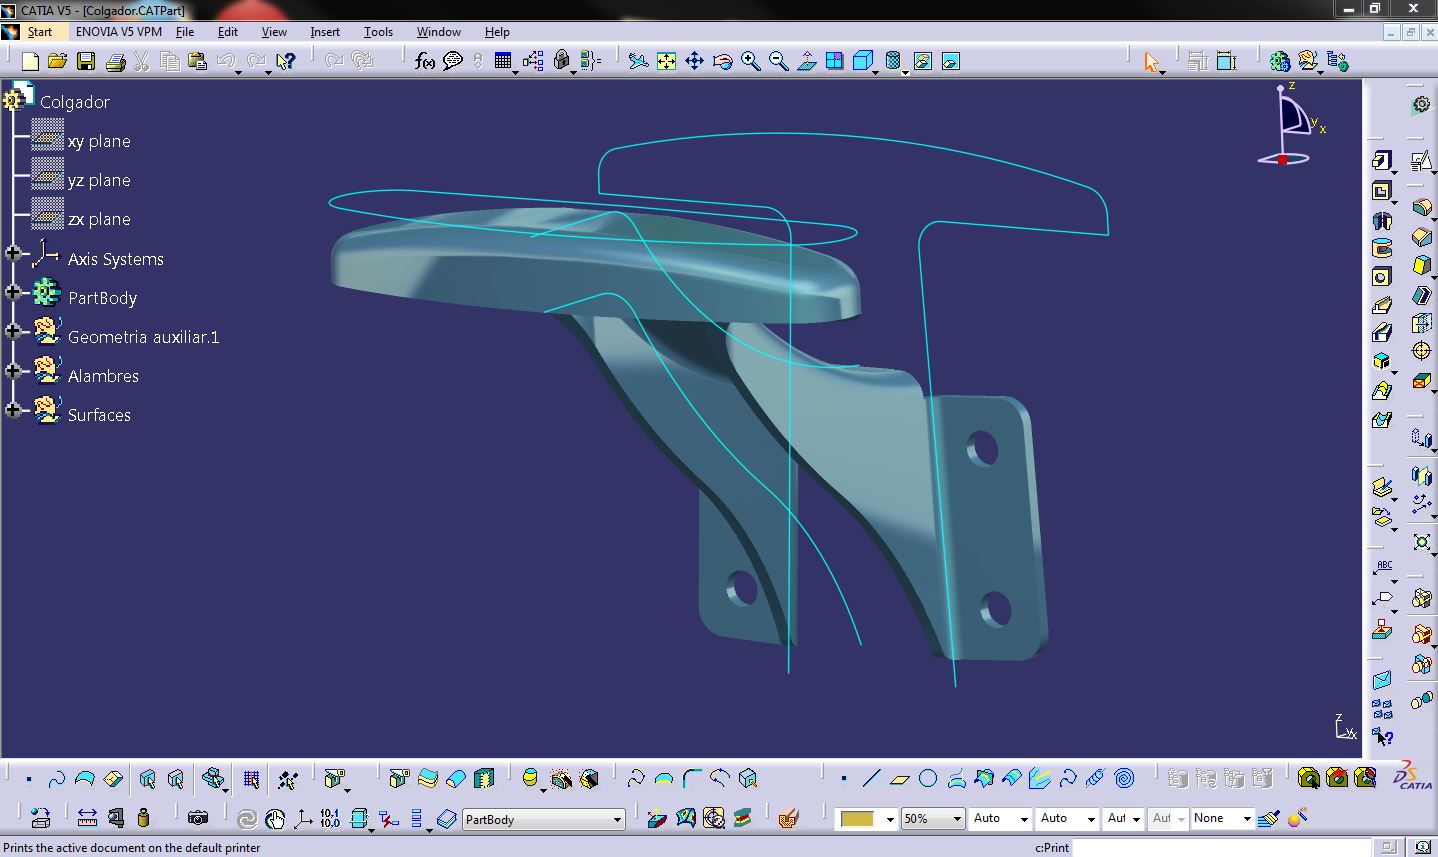Create a Circle in wireframe toolbar
This screenshot has width=1438, height=857.
pyautogui.click(x=927, y=778)
